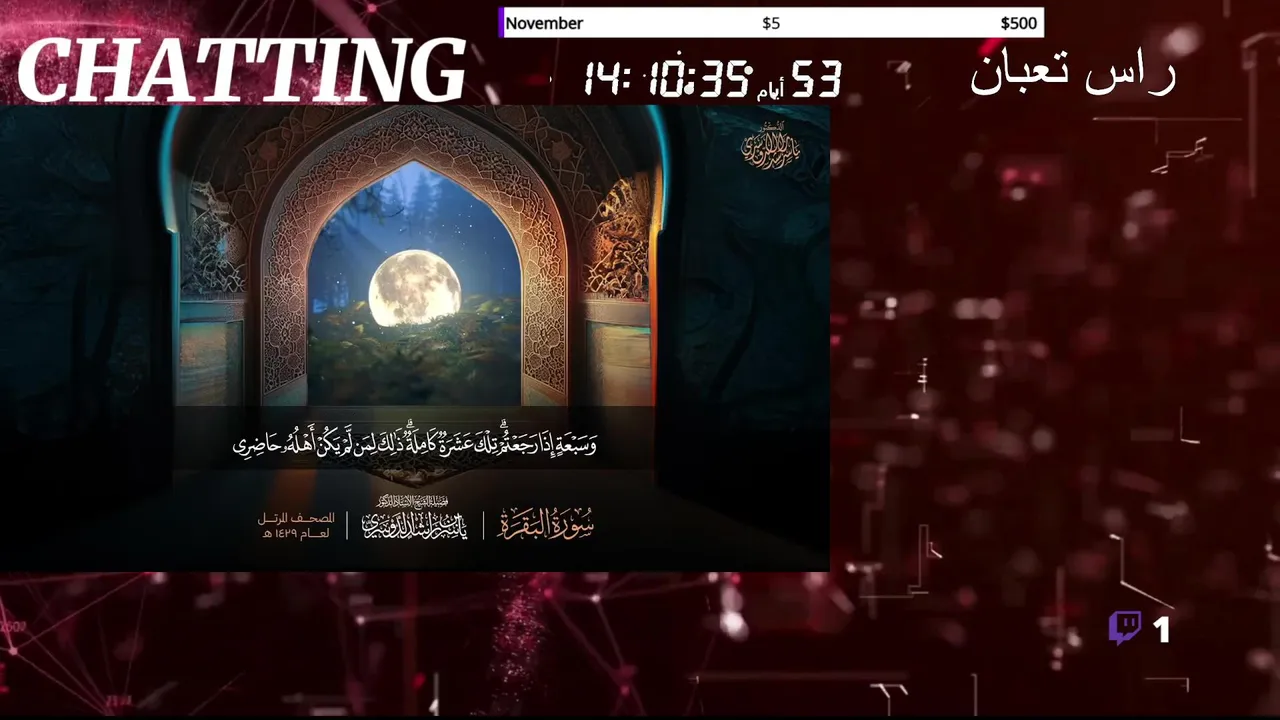
Task: Click the '$500' goal target amount
Action: pyautogui.click(x=1019, y=23)
